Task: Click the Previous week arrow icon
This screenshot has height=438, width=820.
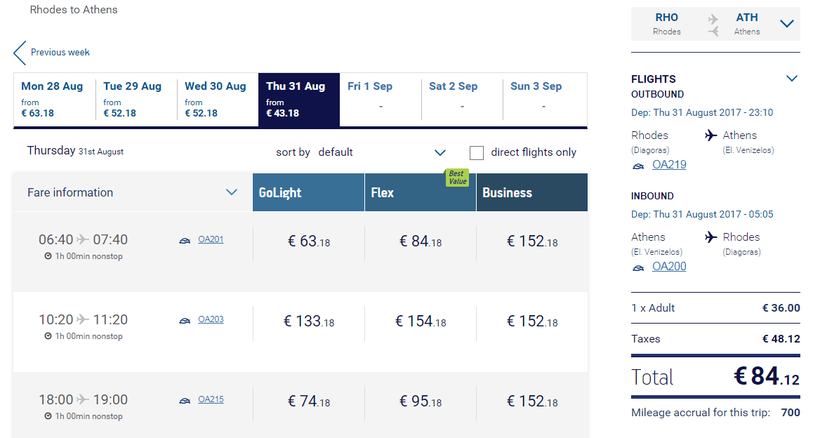Action: point(20,53)
